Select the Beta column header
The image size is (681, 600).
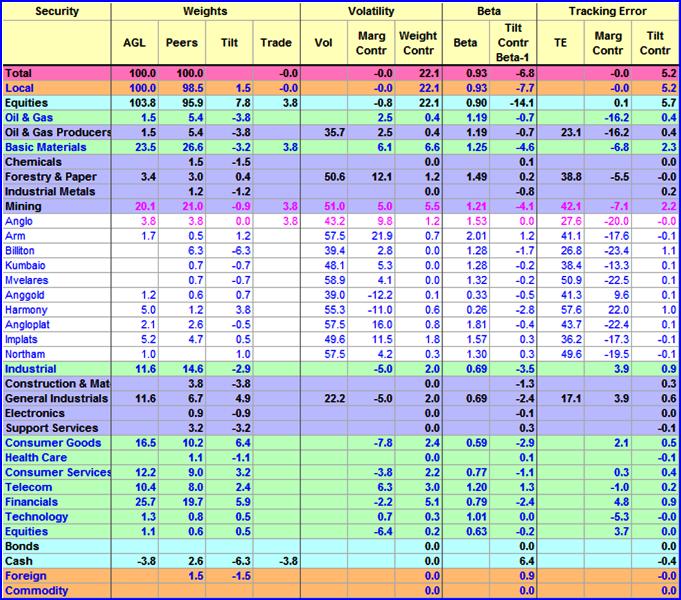465,43
